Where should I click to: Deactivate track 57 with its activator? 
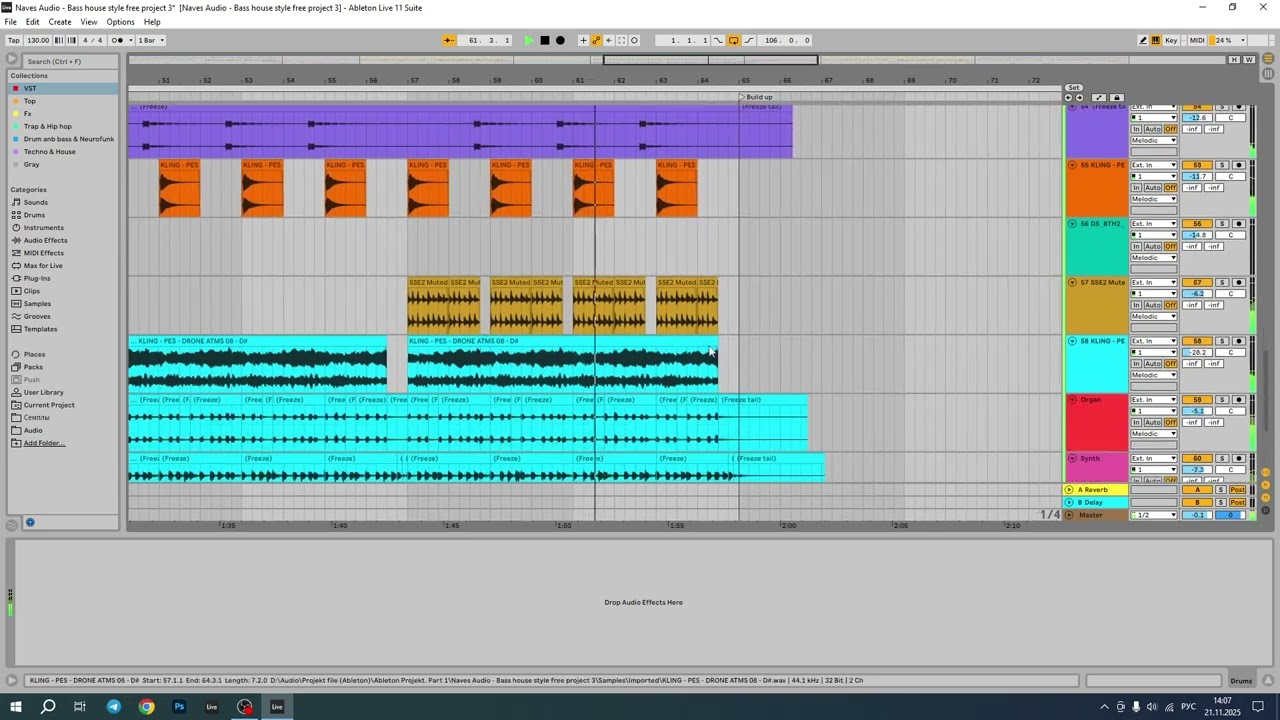1197,282
